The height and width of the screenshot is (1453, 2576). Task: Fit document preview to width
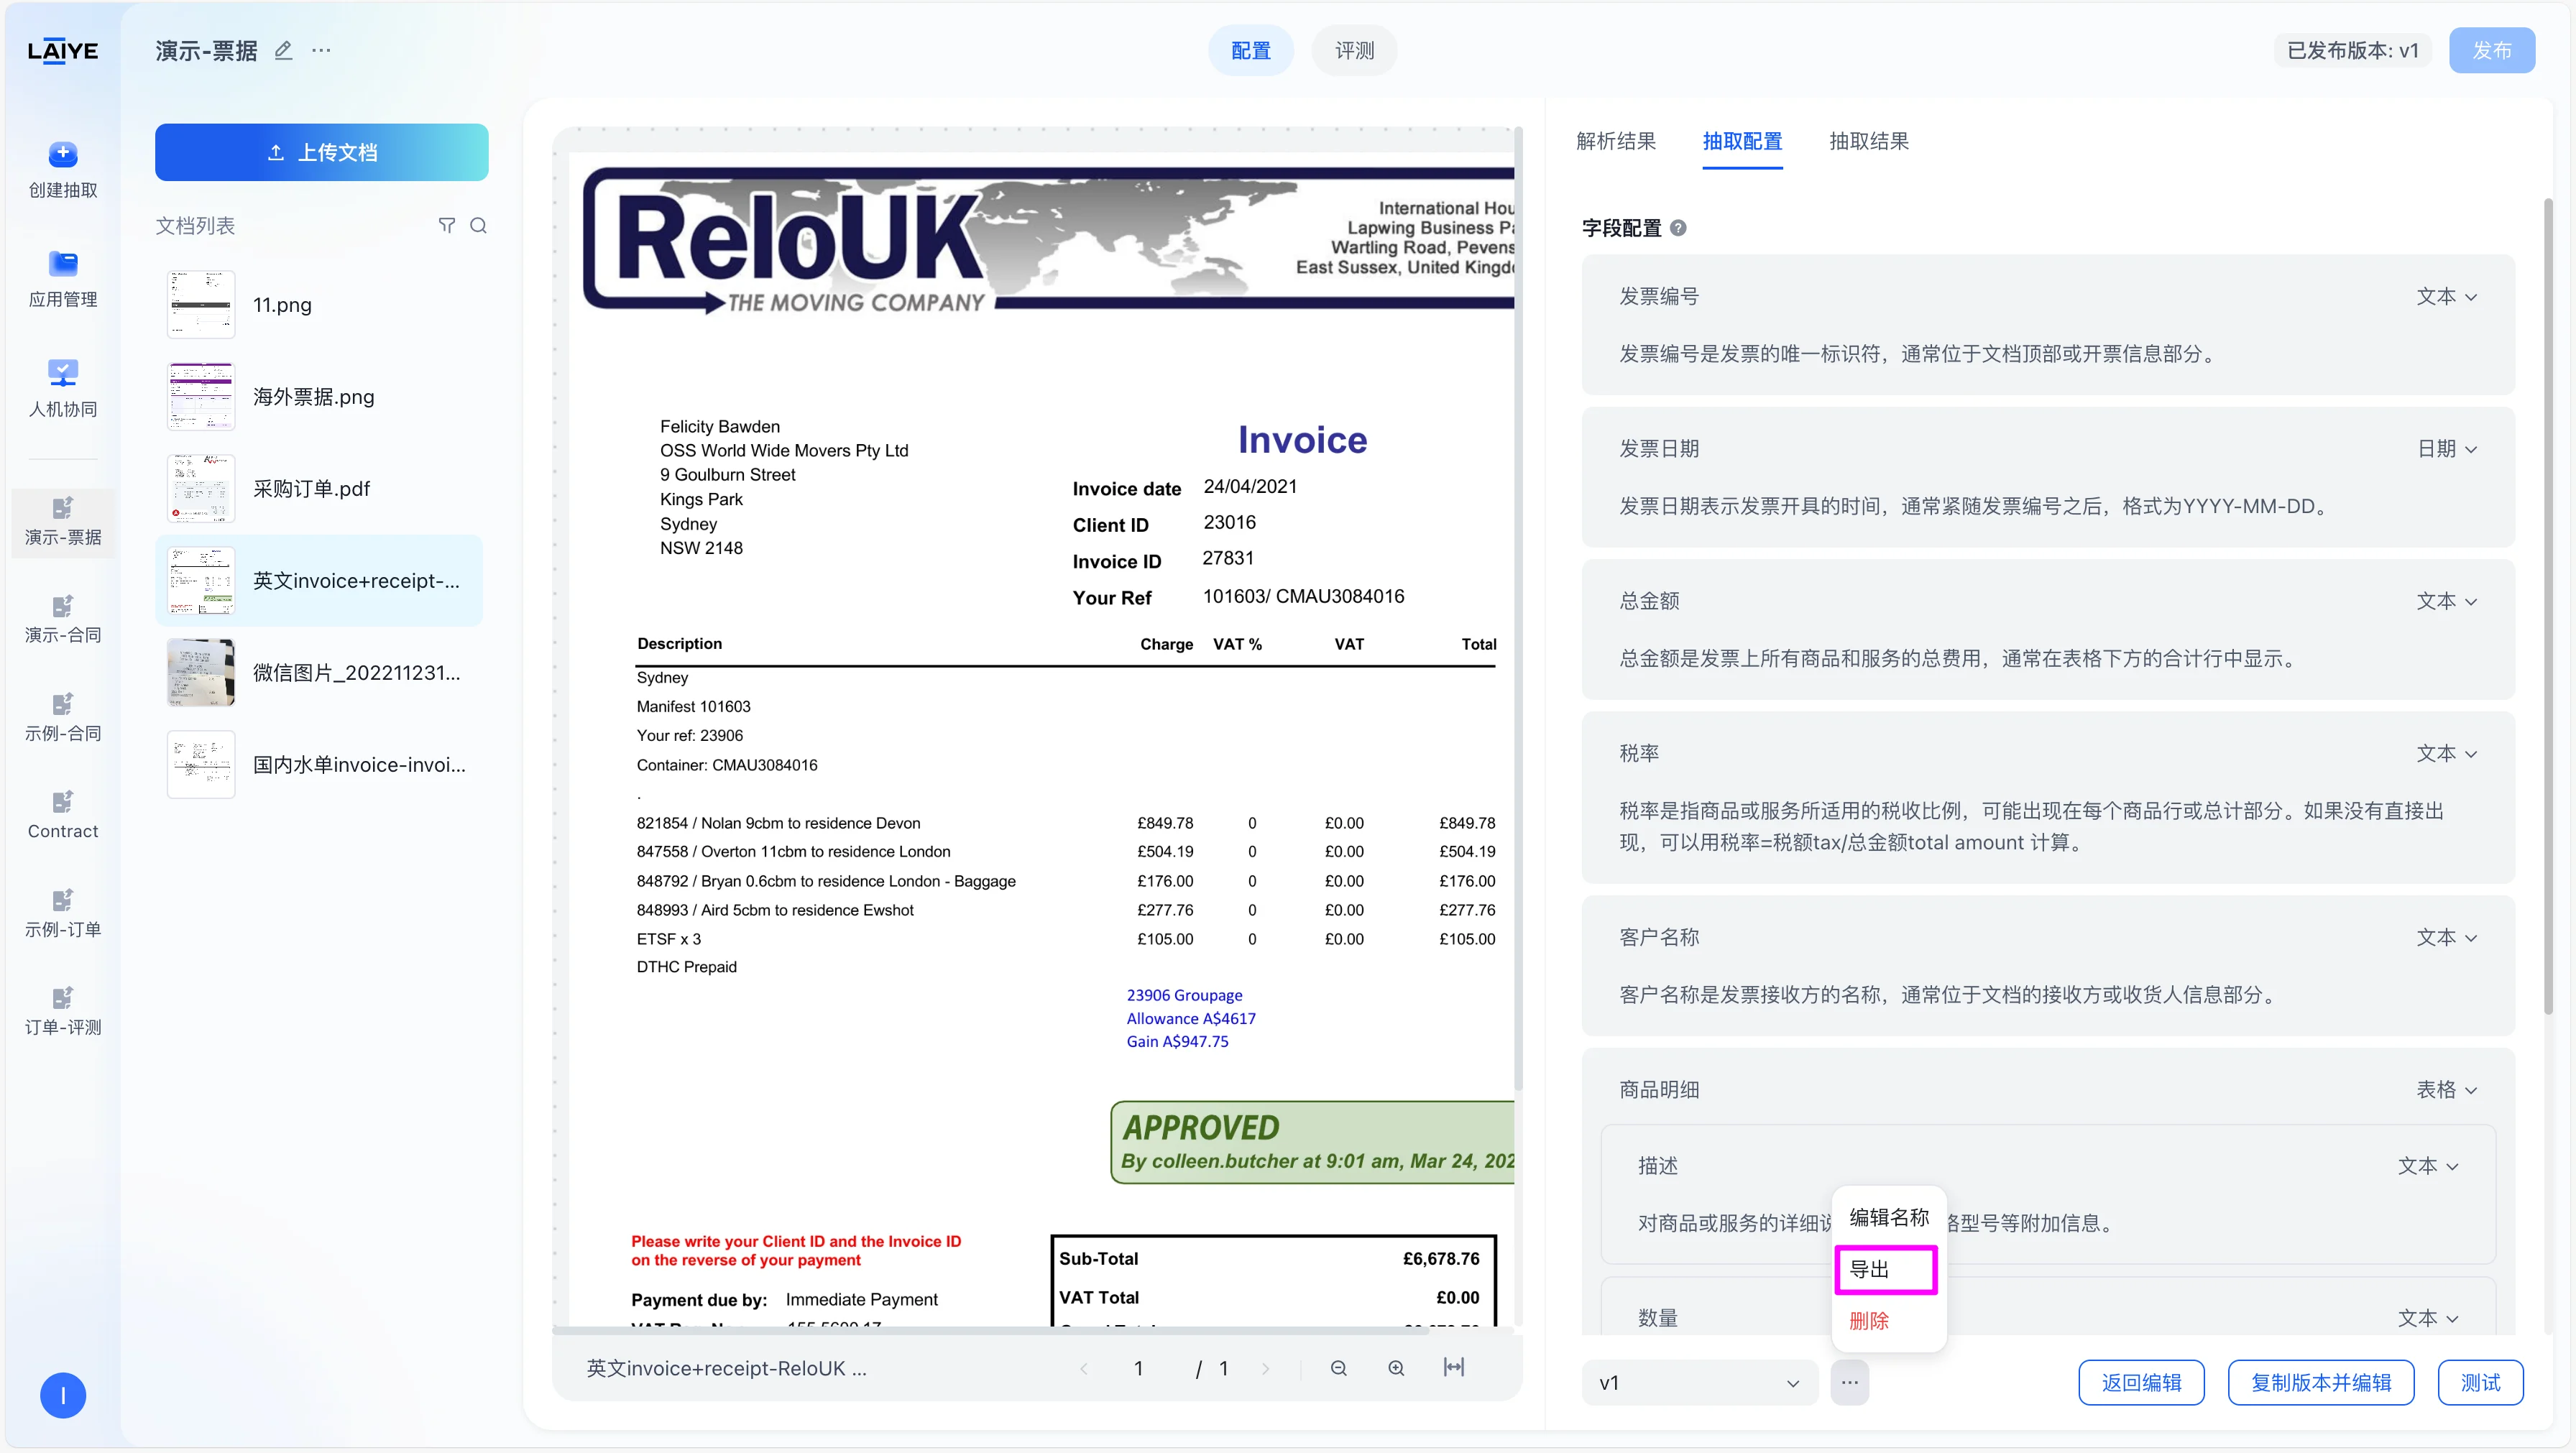click(x=1454, y=1367)
